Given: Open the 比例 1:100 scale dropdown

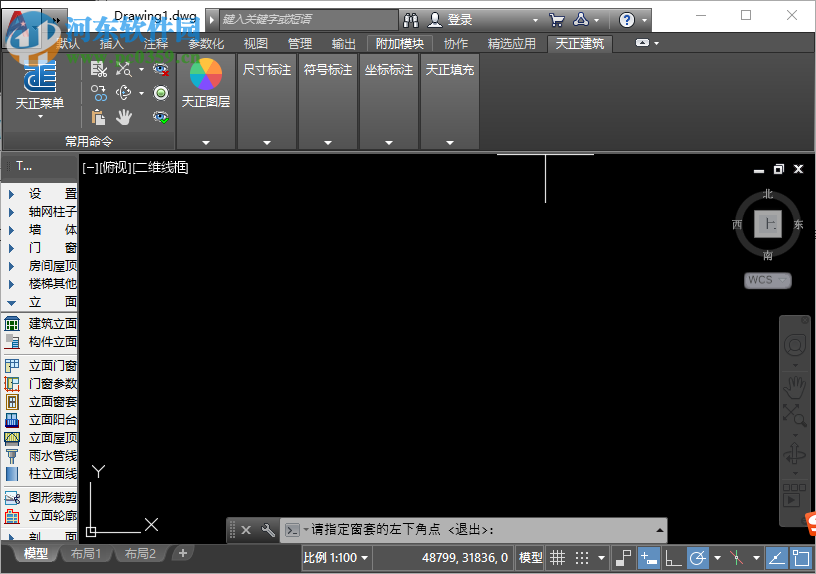Looking at the screenshot, I should (335, 558).
